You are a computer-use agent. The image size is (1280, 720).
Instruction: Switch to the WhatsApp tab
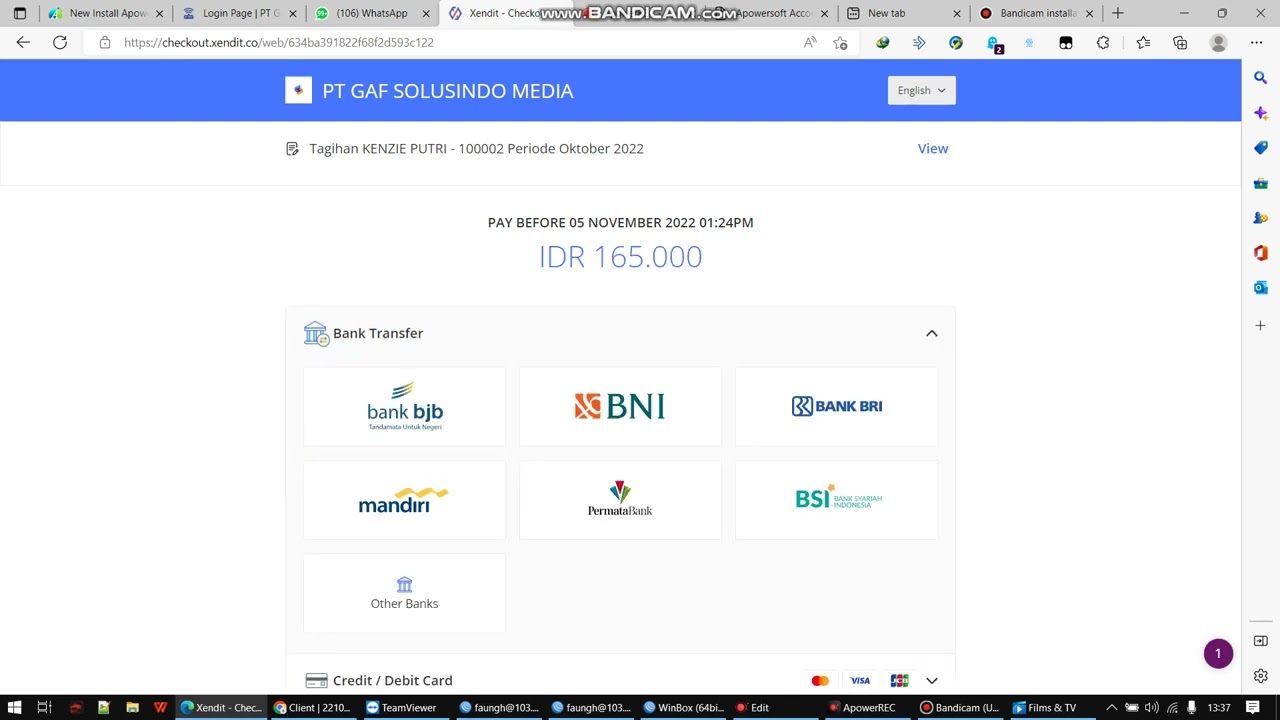(370, 13)
